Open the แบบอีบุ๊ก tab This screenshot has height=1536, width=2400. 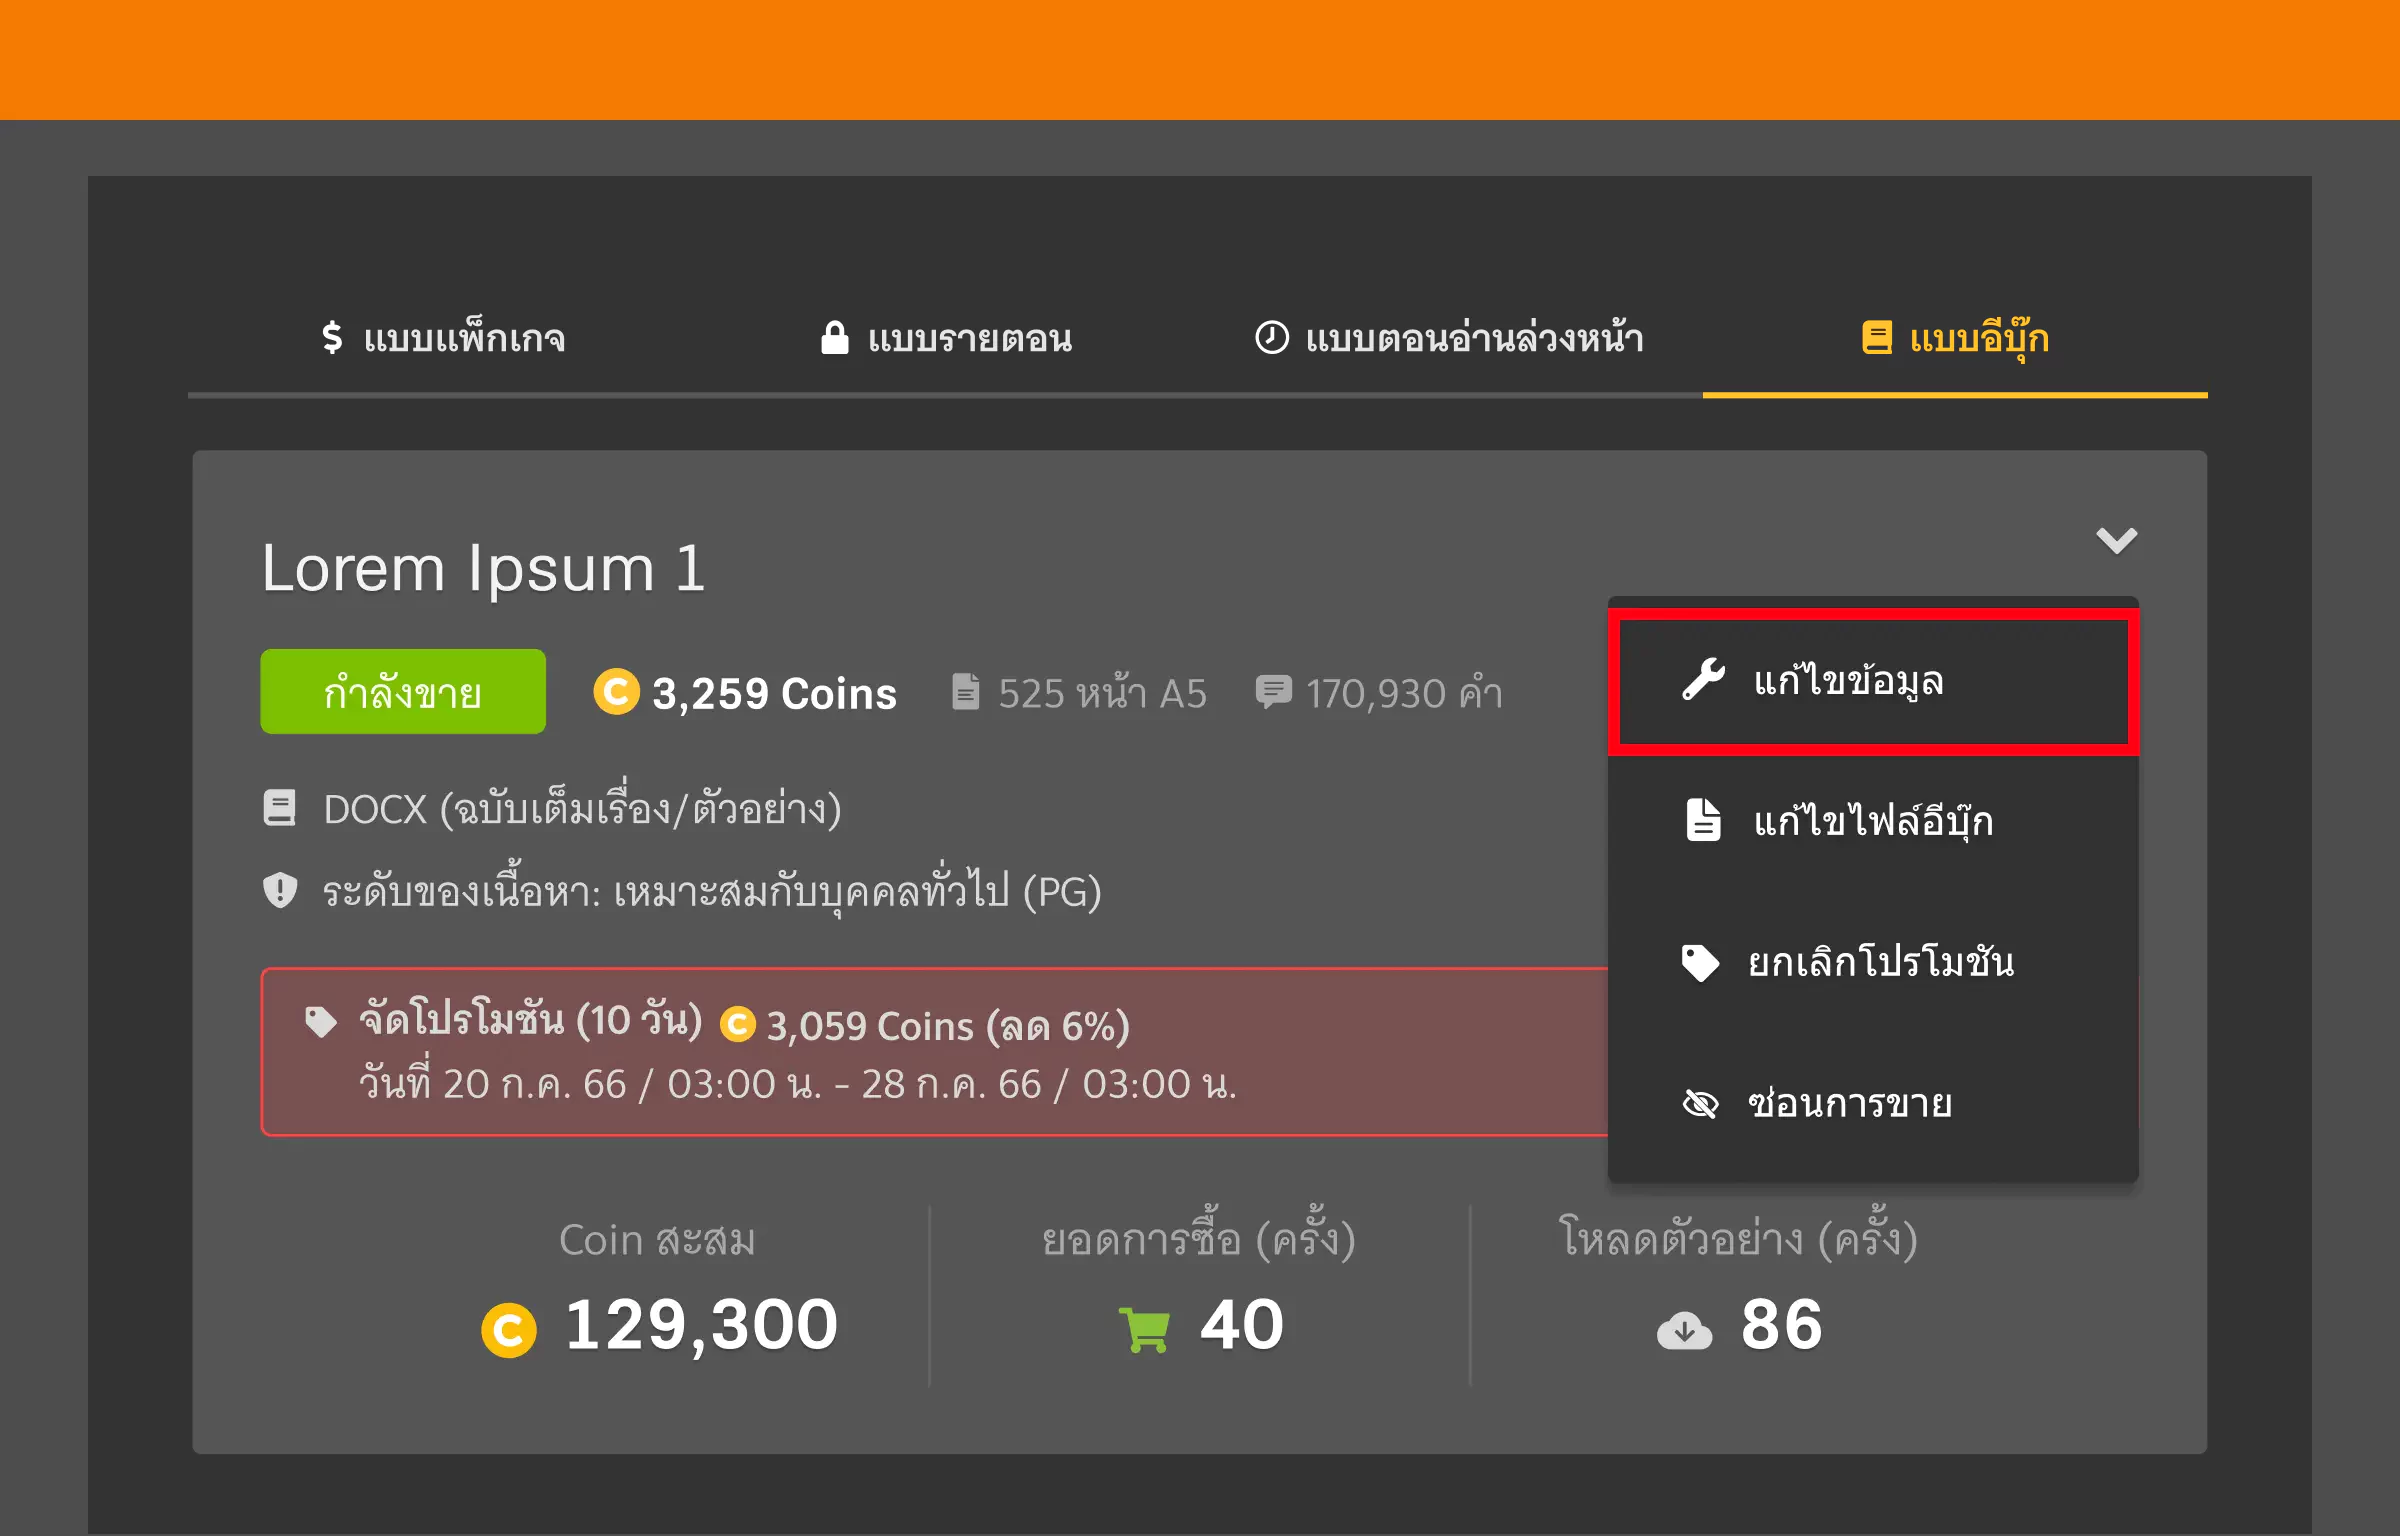point(1955,338)
